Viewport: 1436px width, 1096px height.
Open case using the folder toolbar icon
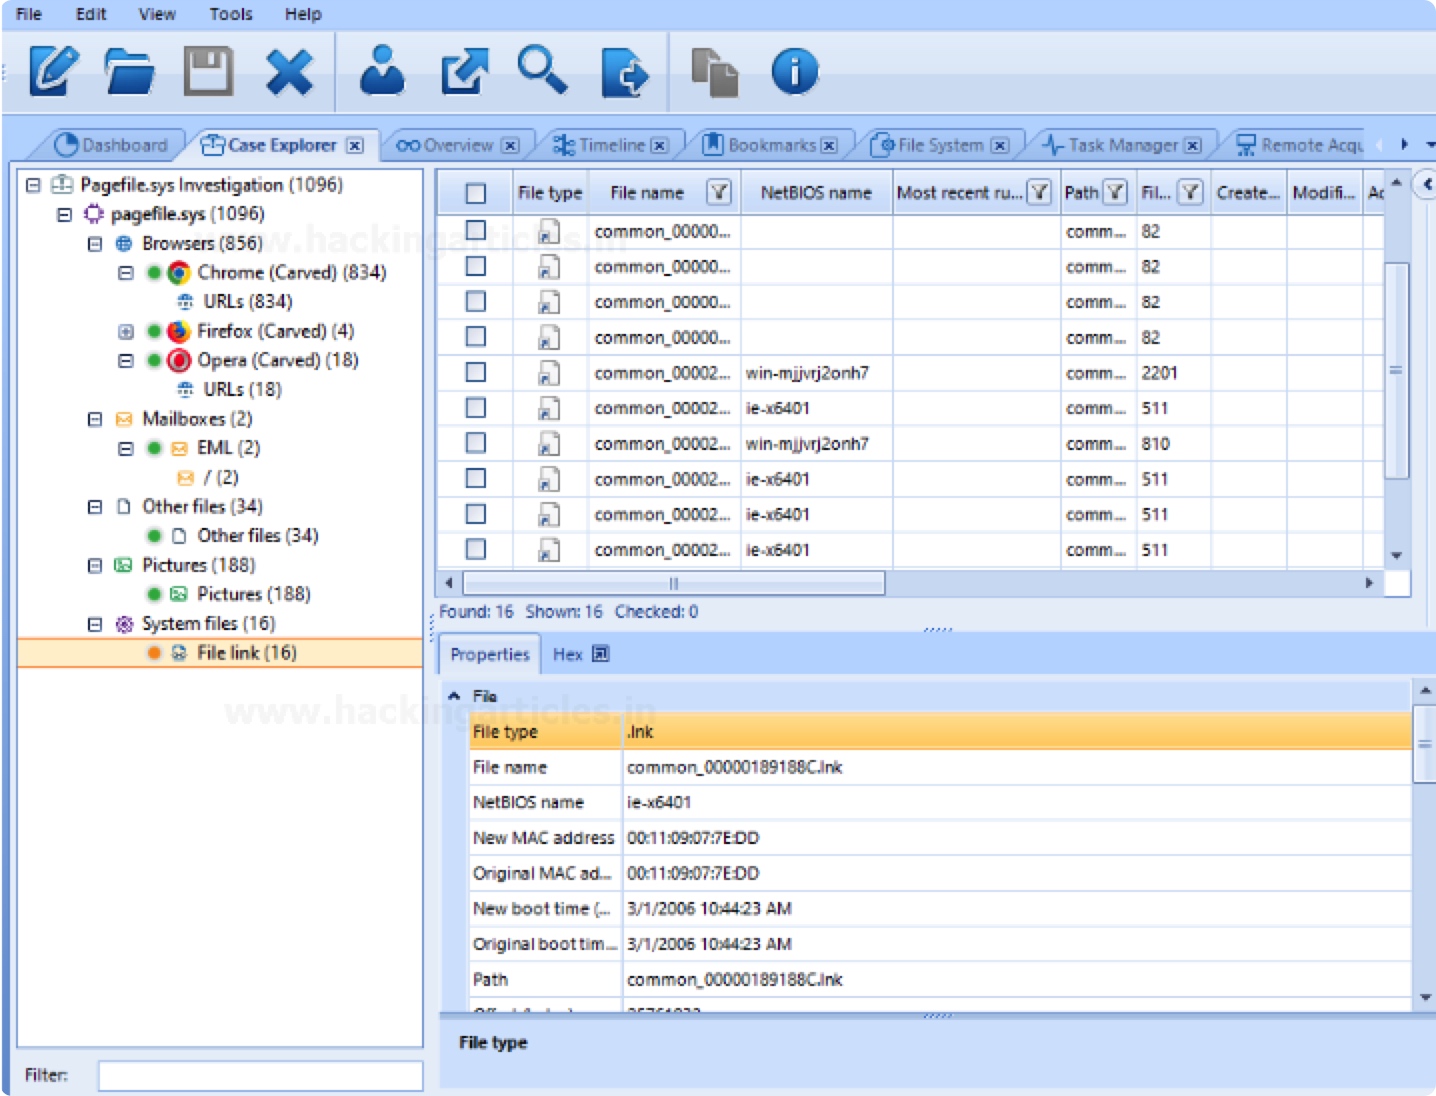(x=129, y=71)
